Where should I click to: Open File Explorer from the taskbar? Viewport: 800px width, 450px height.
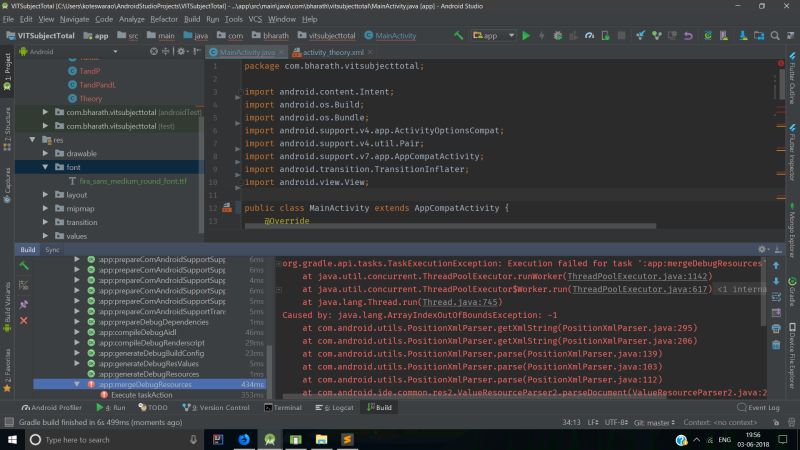pos(321,439)
